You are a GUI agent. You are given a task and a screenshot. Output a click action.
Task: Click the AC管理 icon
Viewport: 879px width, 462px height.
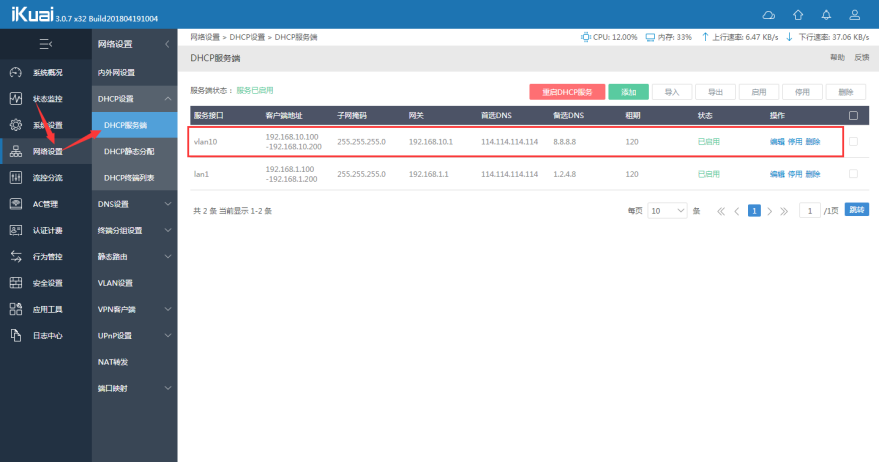(x=16, y=204)
